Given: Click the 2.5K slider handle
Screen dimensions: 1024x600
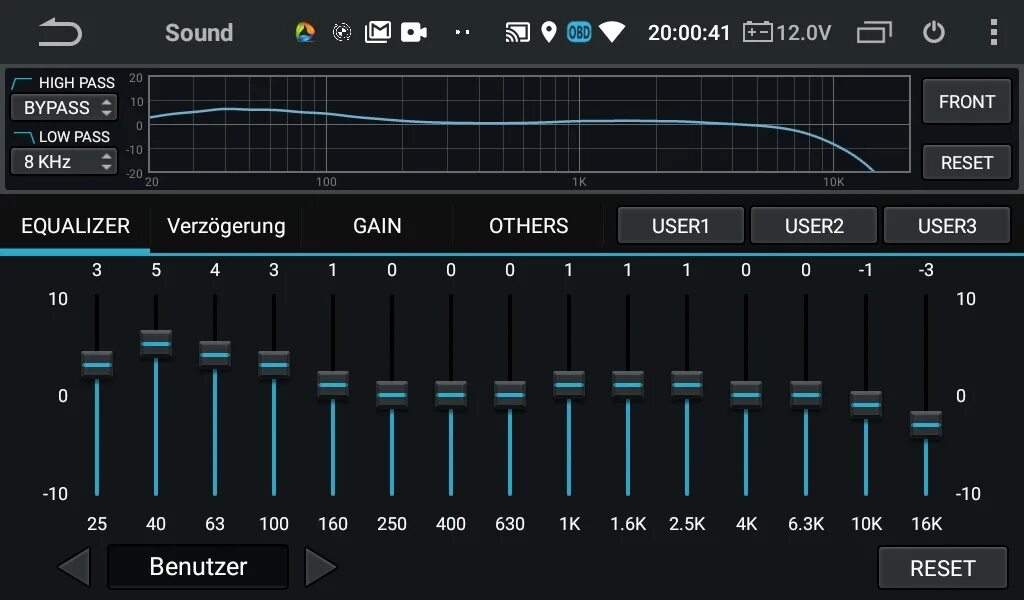Looking at the screenshot, I should point(687,385).
